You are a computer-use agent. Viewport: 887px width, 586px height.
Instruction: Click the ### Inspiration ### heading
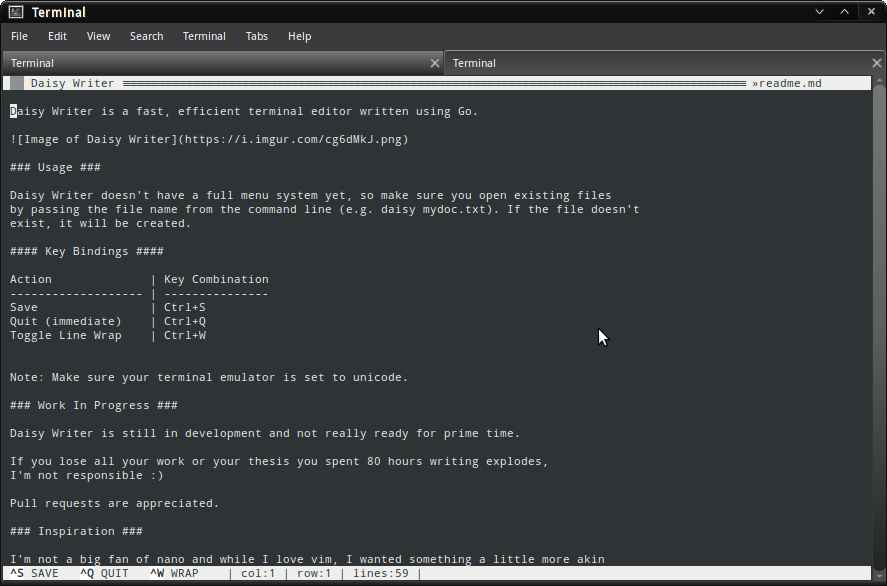76,532
